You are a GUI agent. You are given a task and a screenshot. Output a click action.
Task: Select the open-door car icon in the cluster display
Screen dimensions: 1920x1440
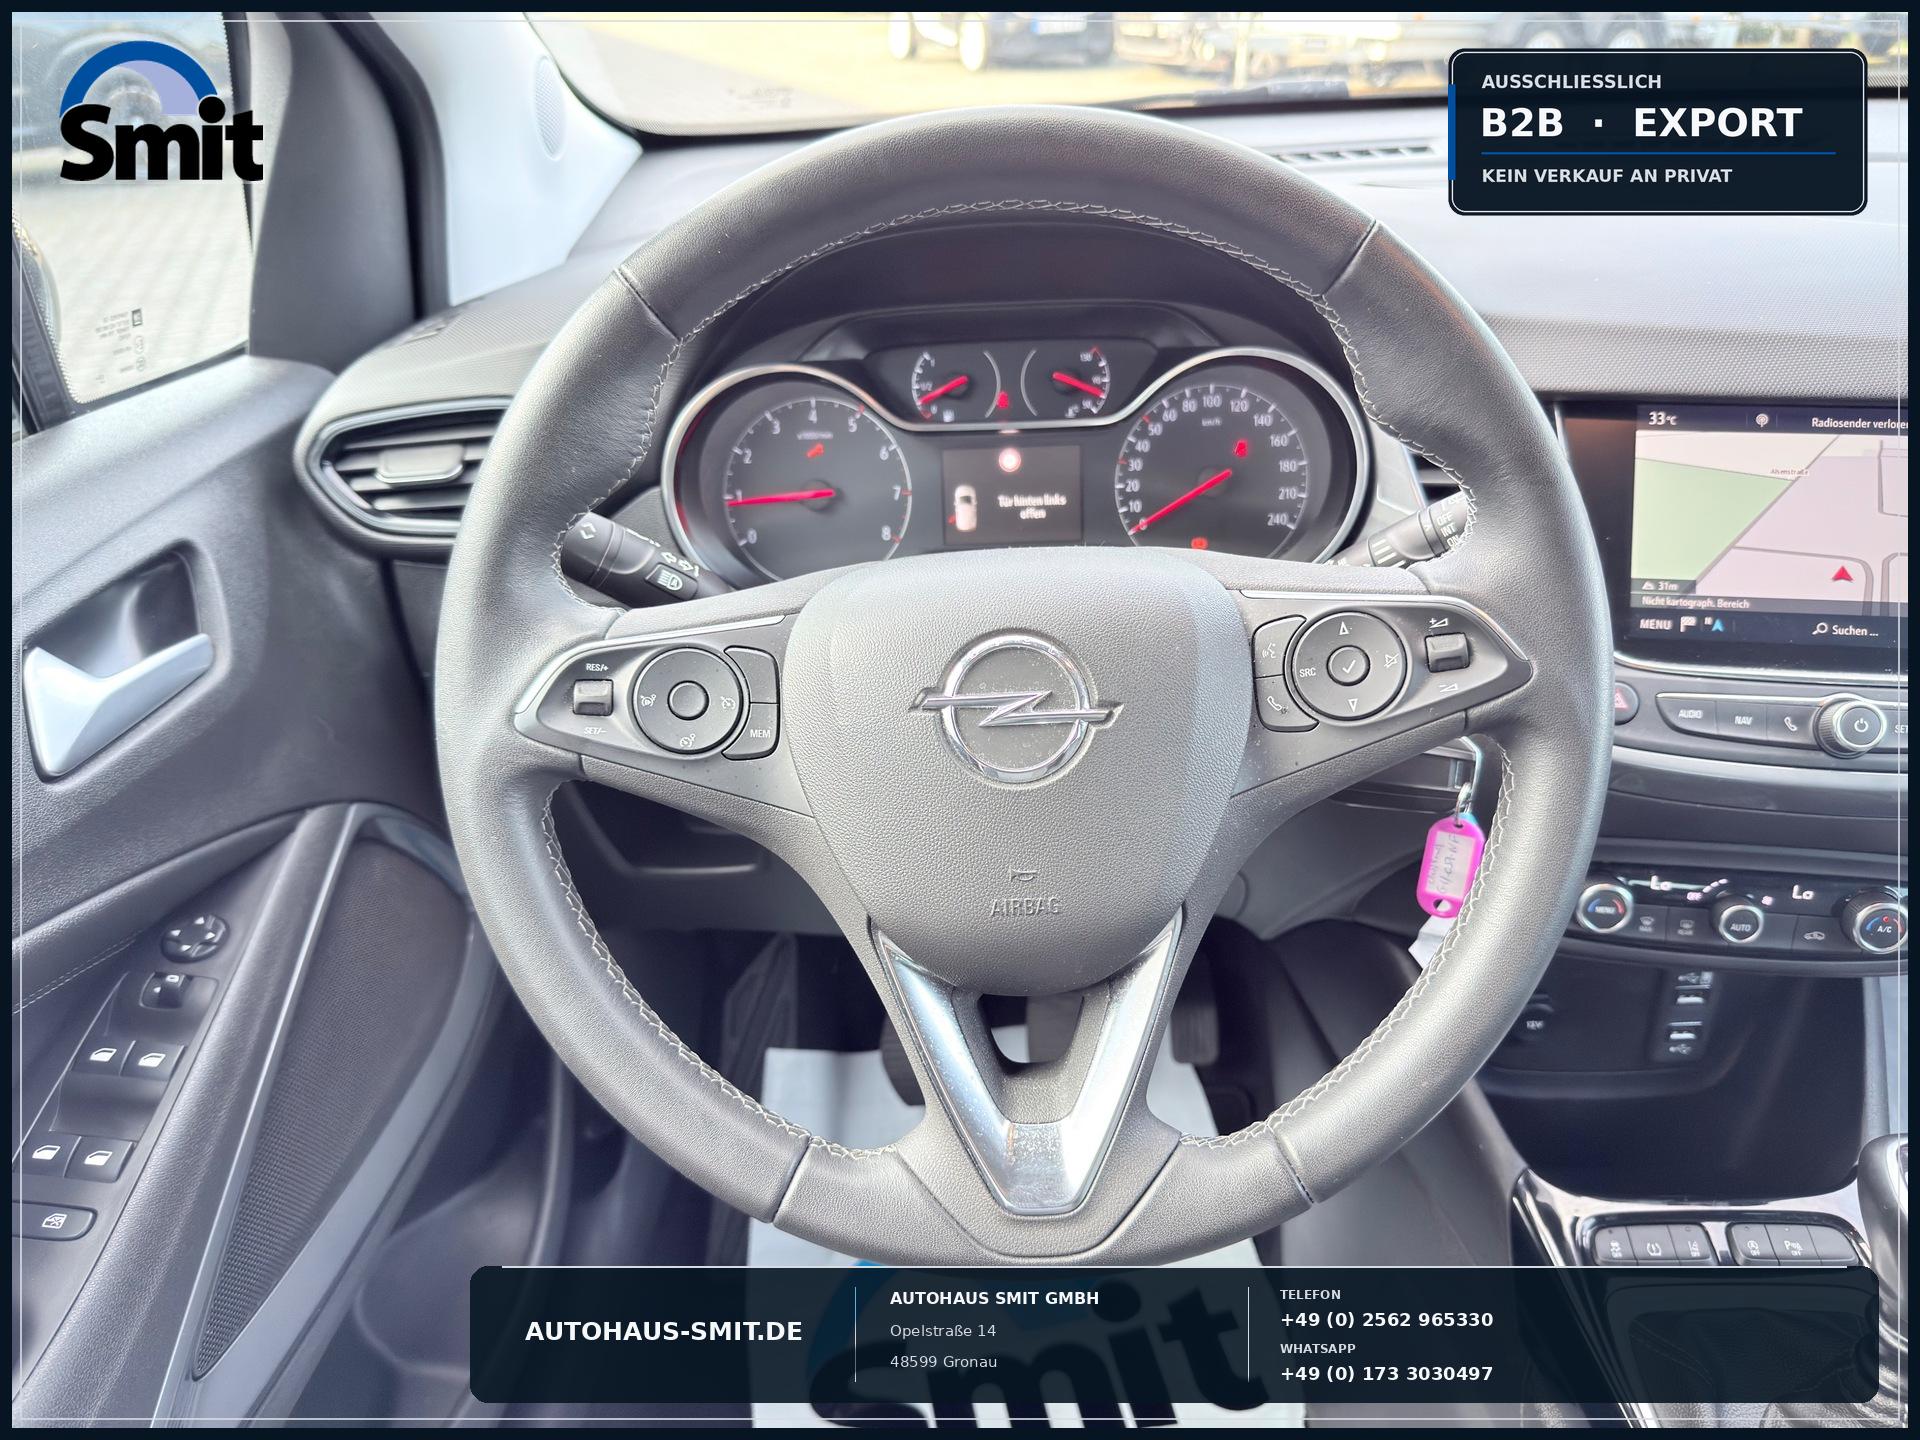point(965,509)
